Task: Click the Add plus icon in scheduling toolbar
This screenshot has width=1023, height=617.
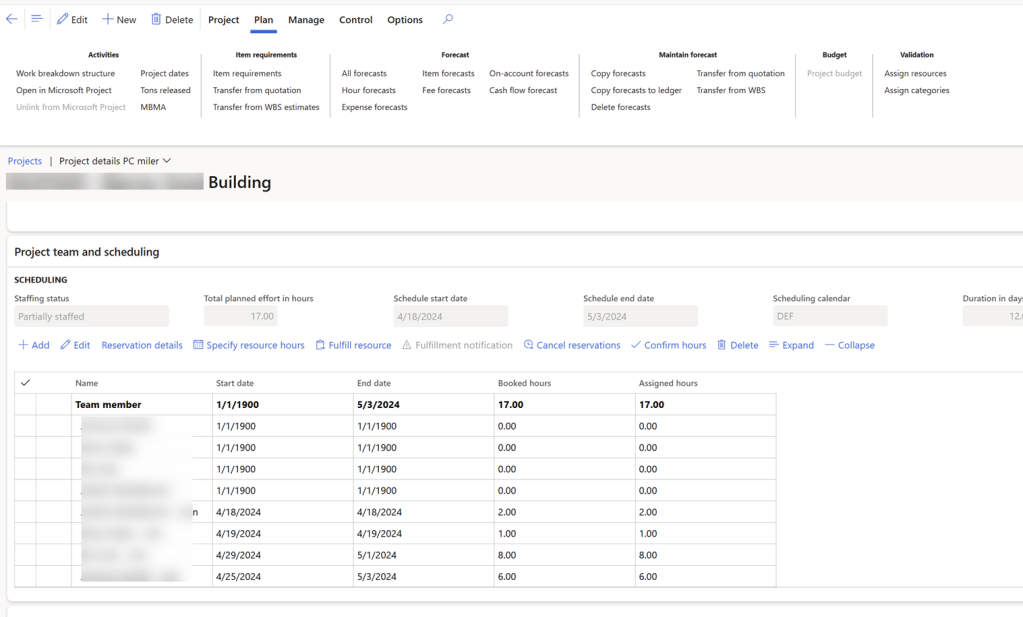Action: (x=23, y=345)
